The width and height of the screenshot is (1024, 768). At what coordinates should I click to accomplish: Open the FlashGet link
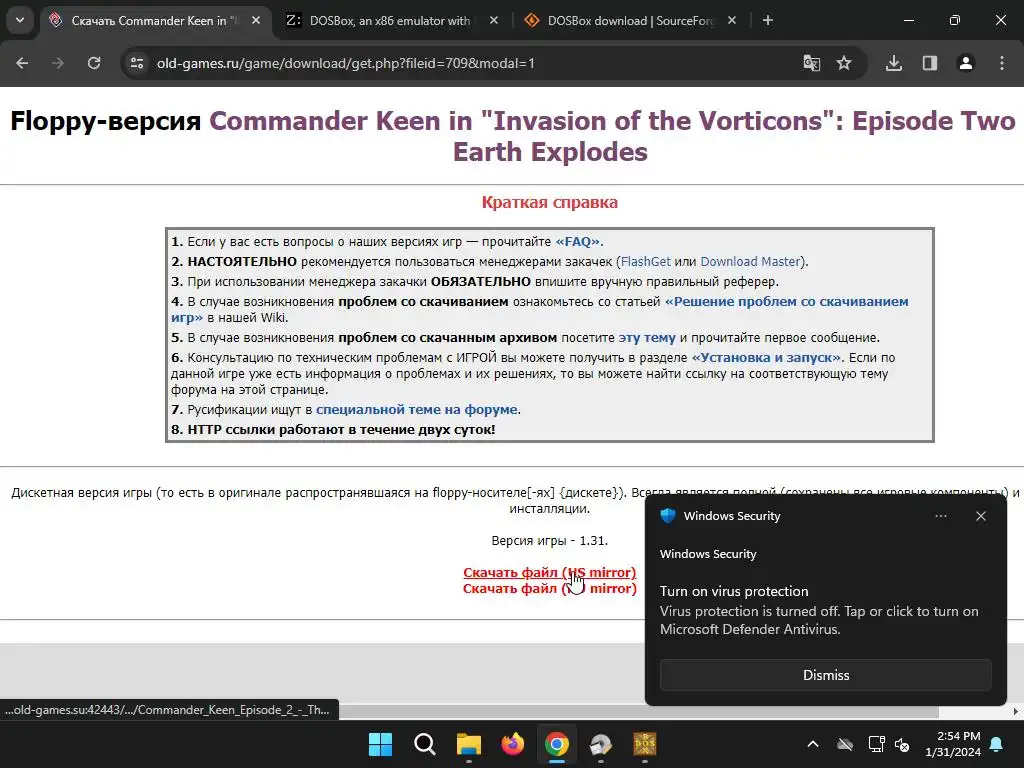645,262
